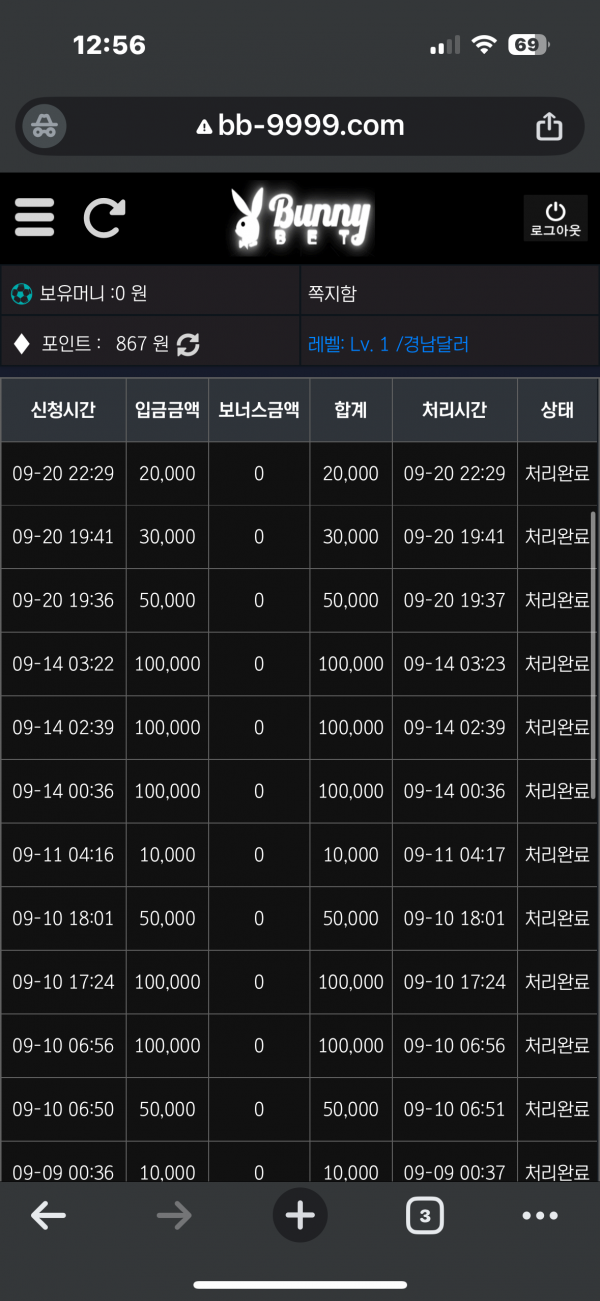Click the 레벨 Lv. 1 link
Image resolution: width=600 pixels, height=1301 pixels.
(388, 344)
